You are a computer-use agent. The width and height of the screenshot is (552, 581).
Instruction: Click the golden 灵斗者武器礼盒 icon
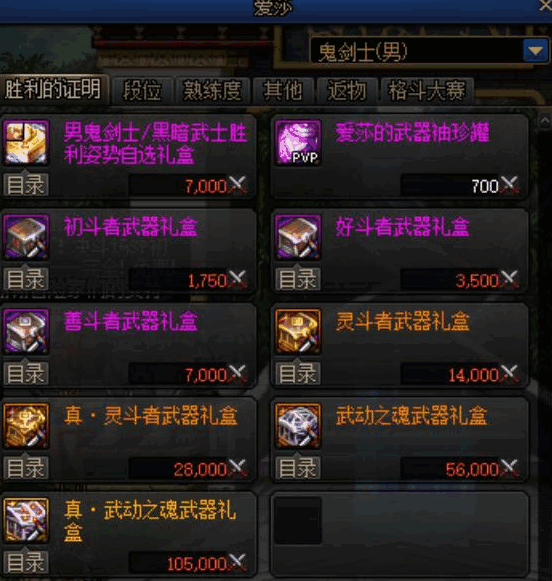tap(298, 332)
